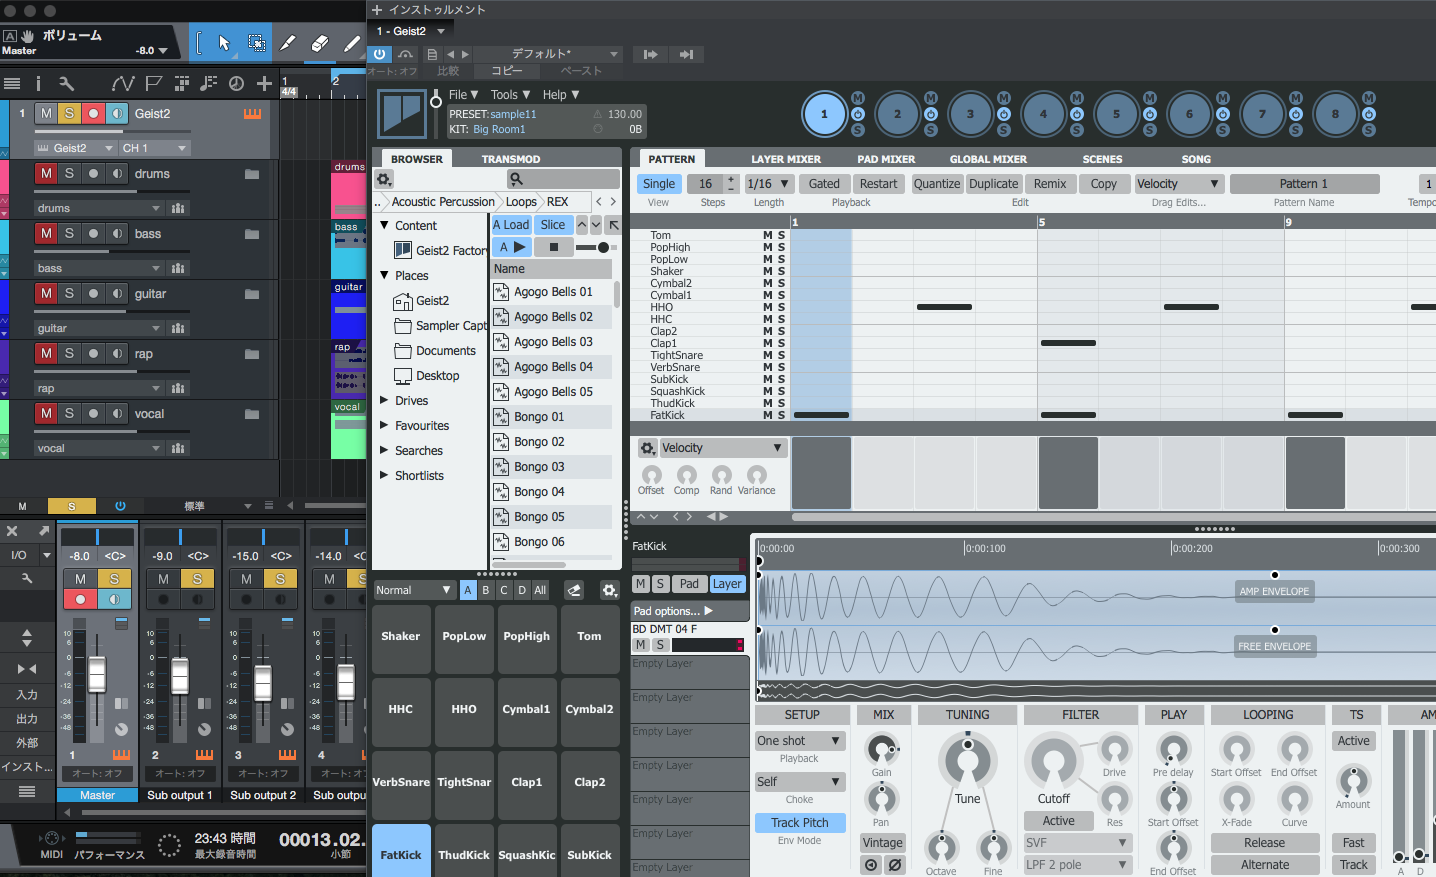This screenshot has height=877, width=1436.
Task: Open browser settings gear icon
Action: pos(384,179)
